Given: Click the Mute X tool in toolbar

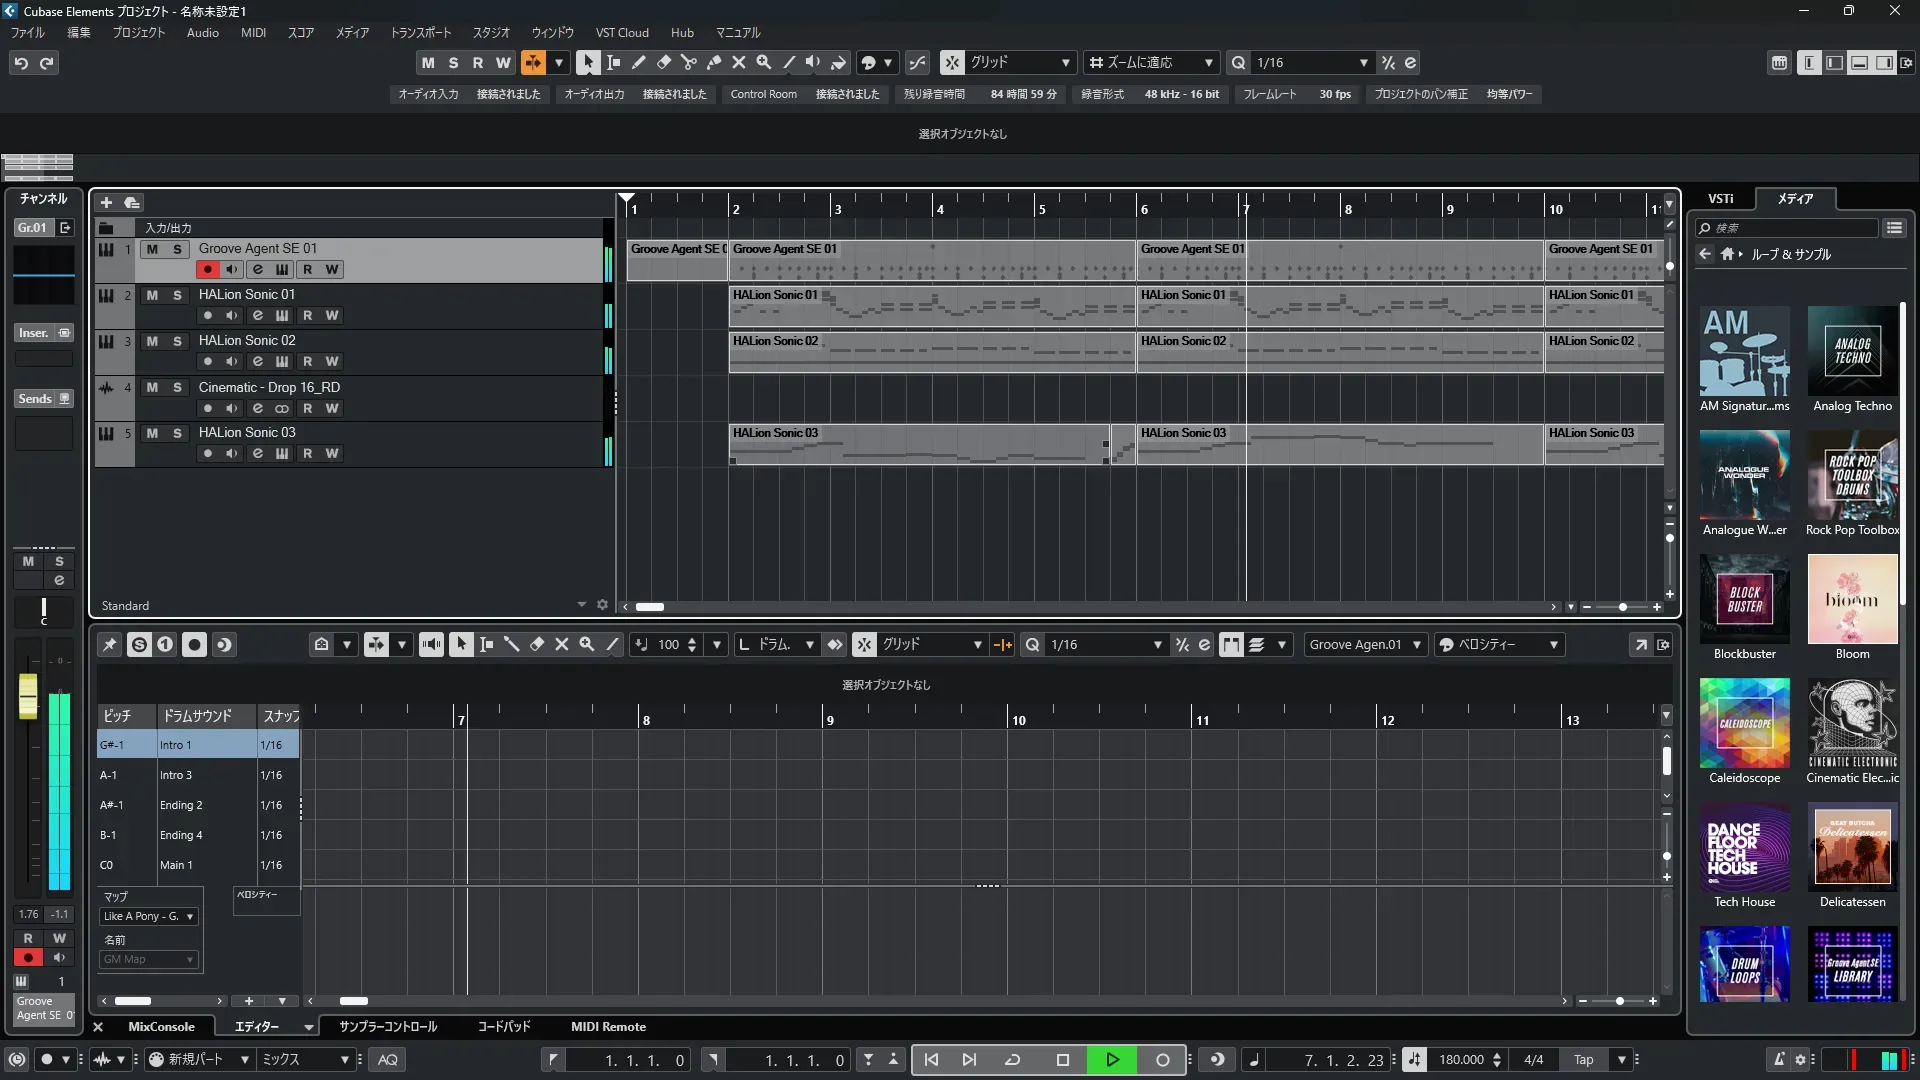Looking at the screenshot, I should click(739, 62).
